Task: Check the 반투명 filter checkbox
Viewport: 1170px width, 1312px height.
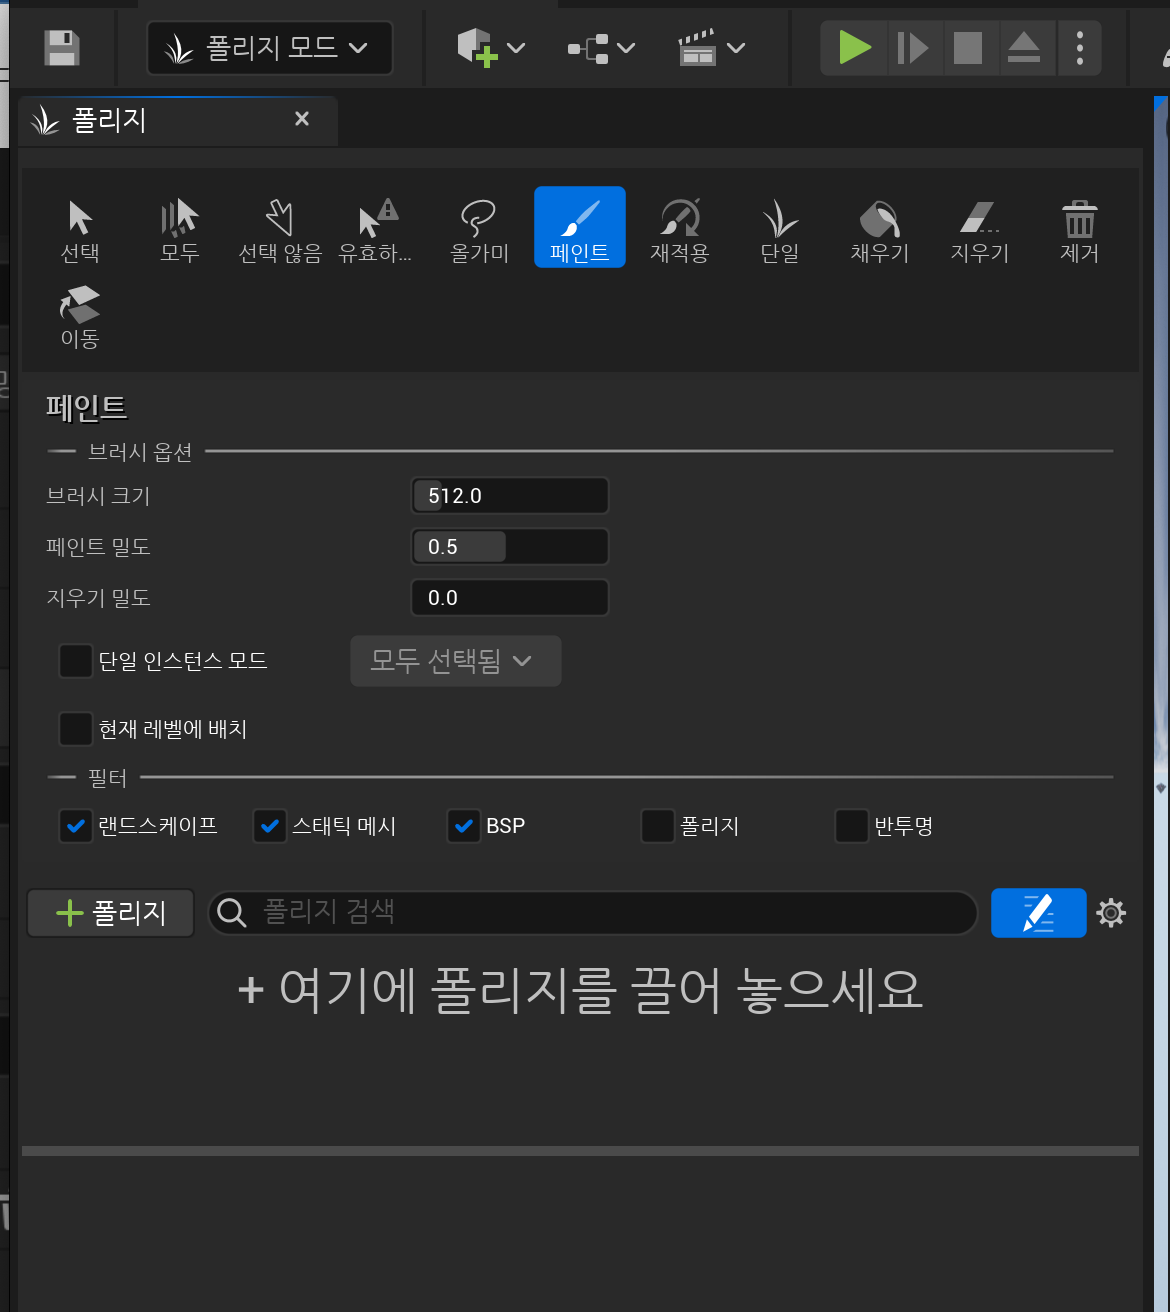Action: click(852, 827)
